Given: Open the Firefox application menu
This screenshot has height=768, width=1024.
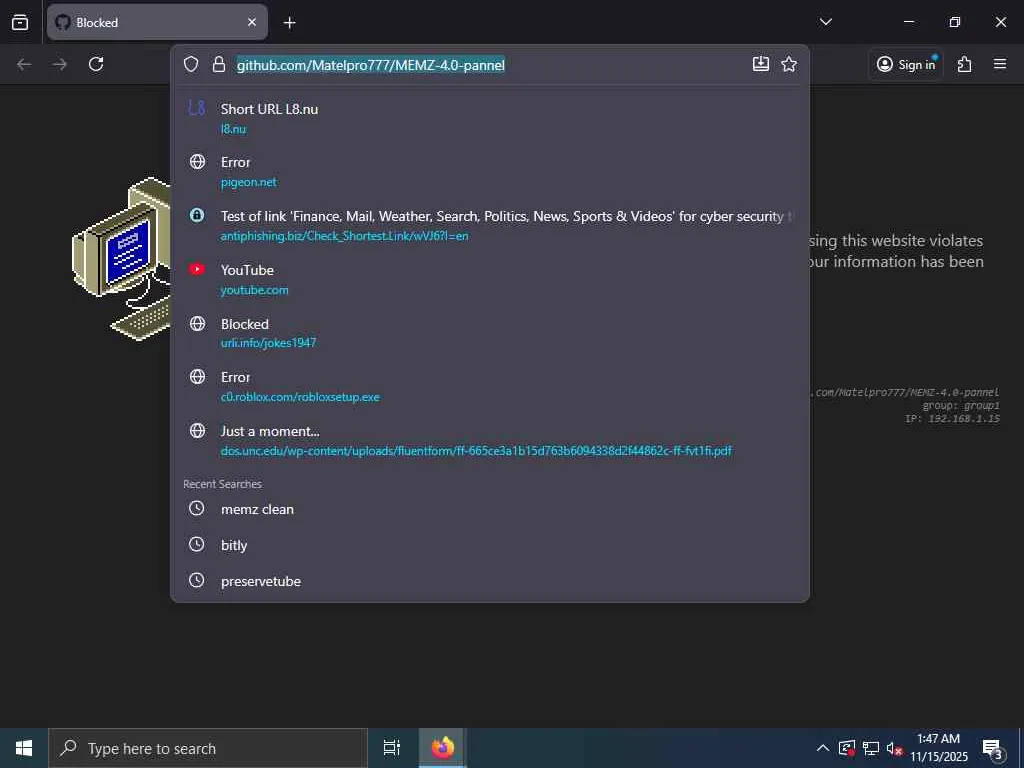Looking at the screenshot, I should 1000,64.
